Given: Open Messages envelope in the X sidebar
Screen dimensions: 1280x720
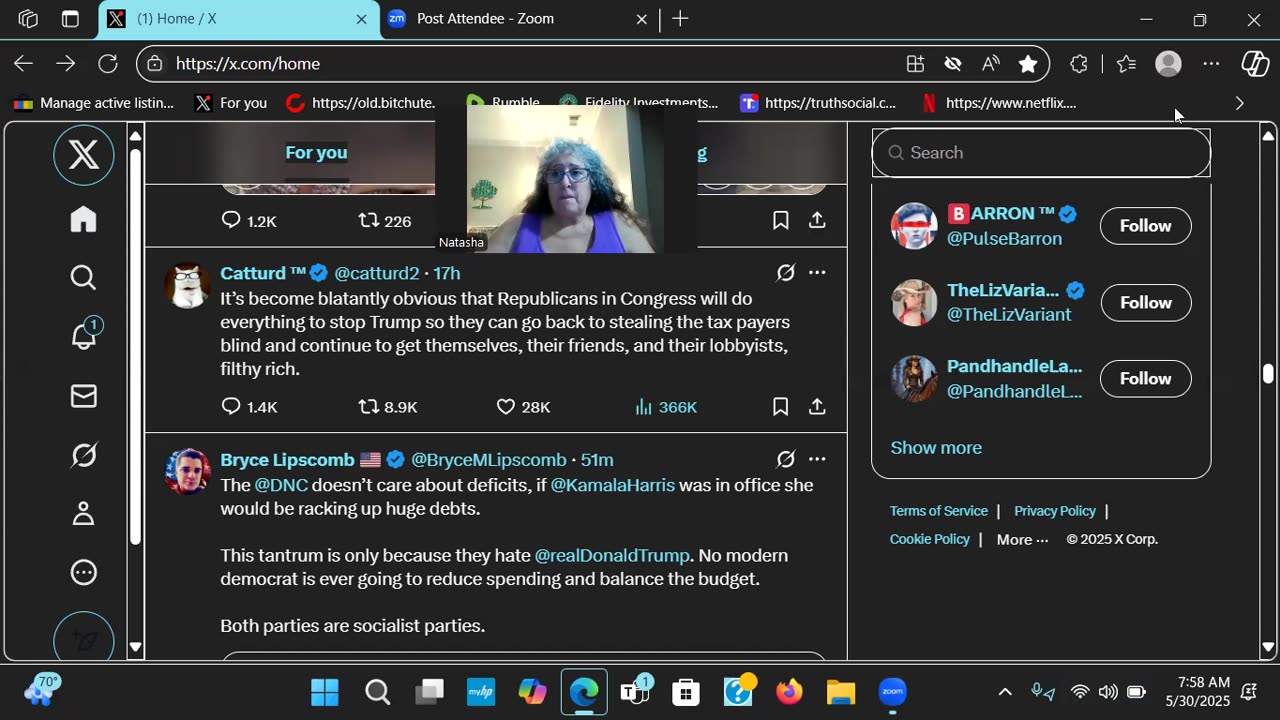Looking at the screenshot, I should pos(84,397).
